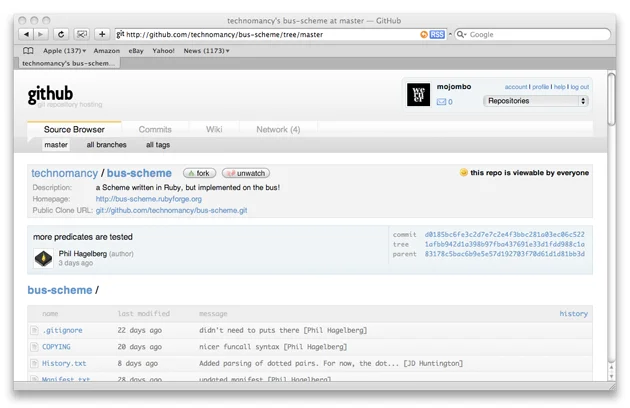630x408 pixels.
Task: Open the Amazon bookmark
Action: (x=106, y=51)
